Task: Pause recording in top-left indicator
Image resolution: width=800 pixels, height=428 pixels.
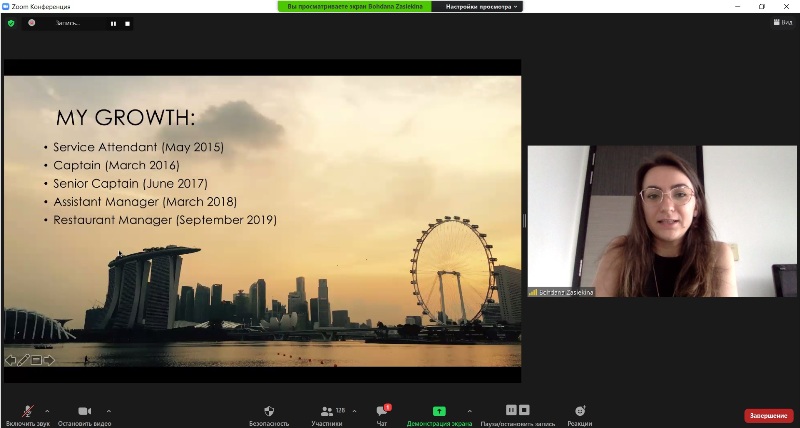Action: point(113,23)
